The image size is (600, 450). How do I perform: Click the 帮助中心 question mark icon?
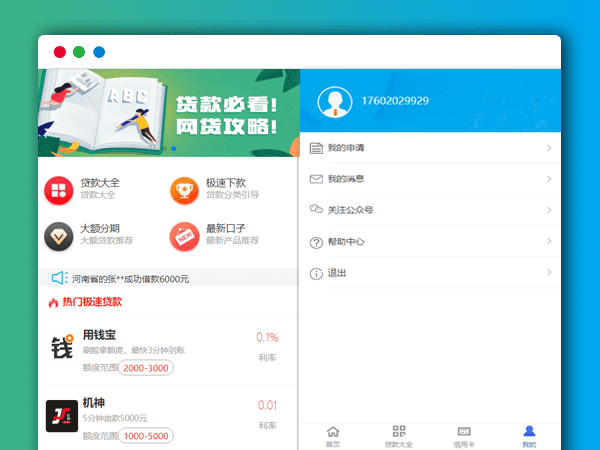pyautogui.click(x=316, y=243)
